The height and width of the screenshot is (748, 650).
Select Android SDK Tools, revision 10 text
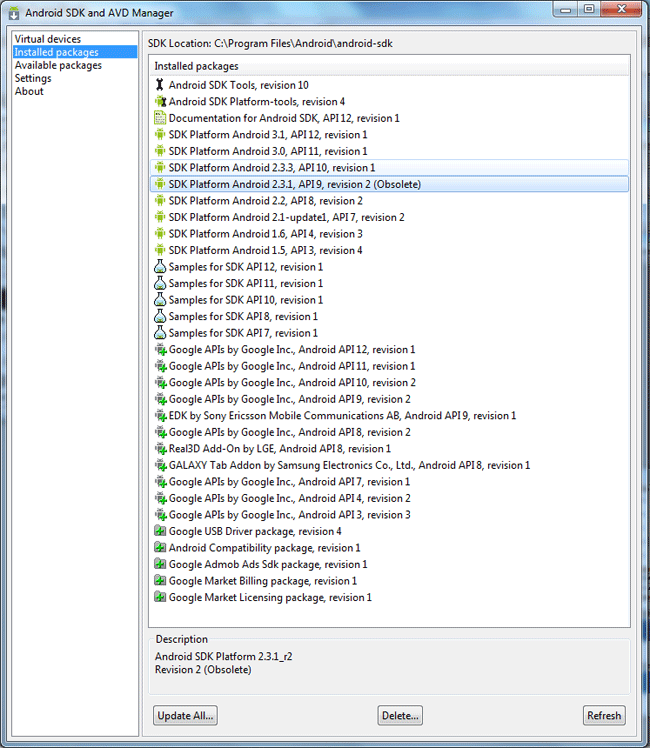point(238,85)
